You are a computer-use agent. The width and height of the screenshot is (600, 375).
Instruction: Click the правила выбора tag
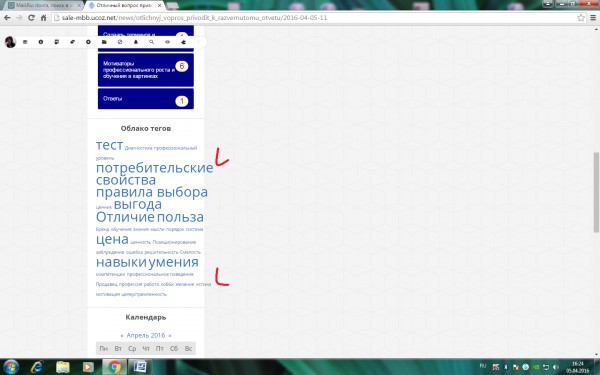[x=152, y=192]
